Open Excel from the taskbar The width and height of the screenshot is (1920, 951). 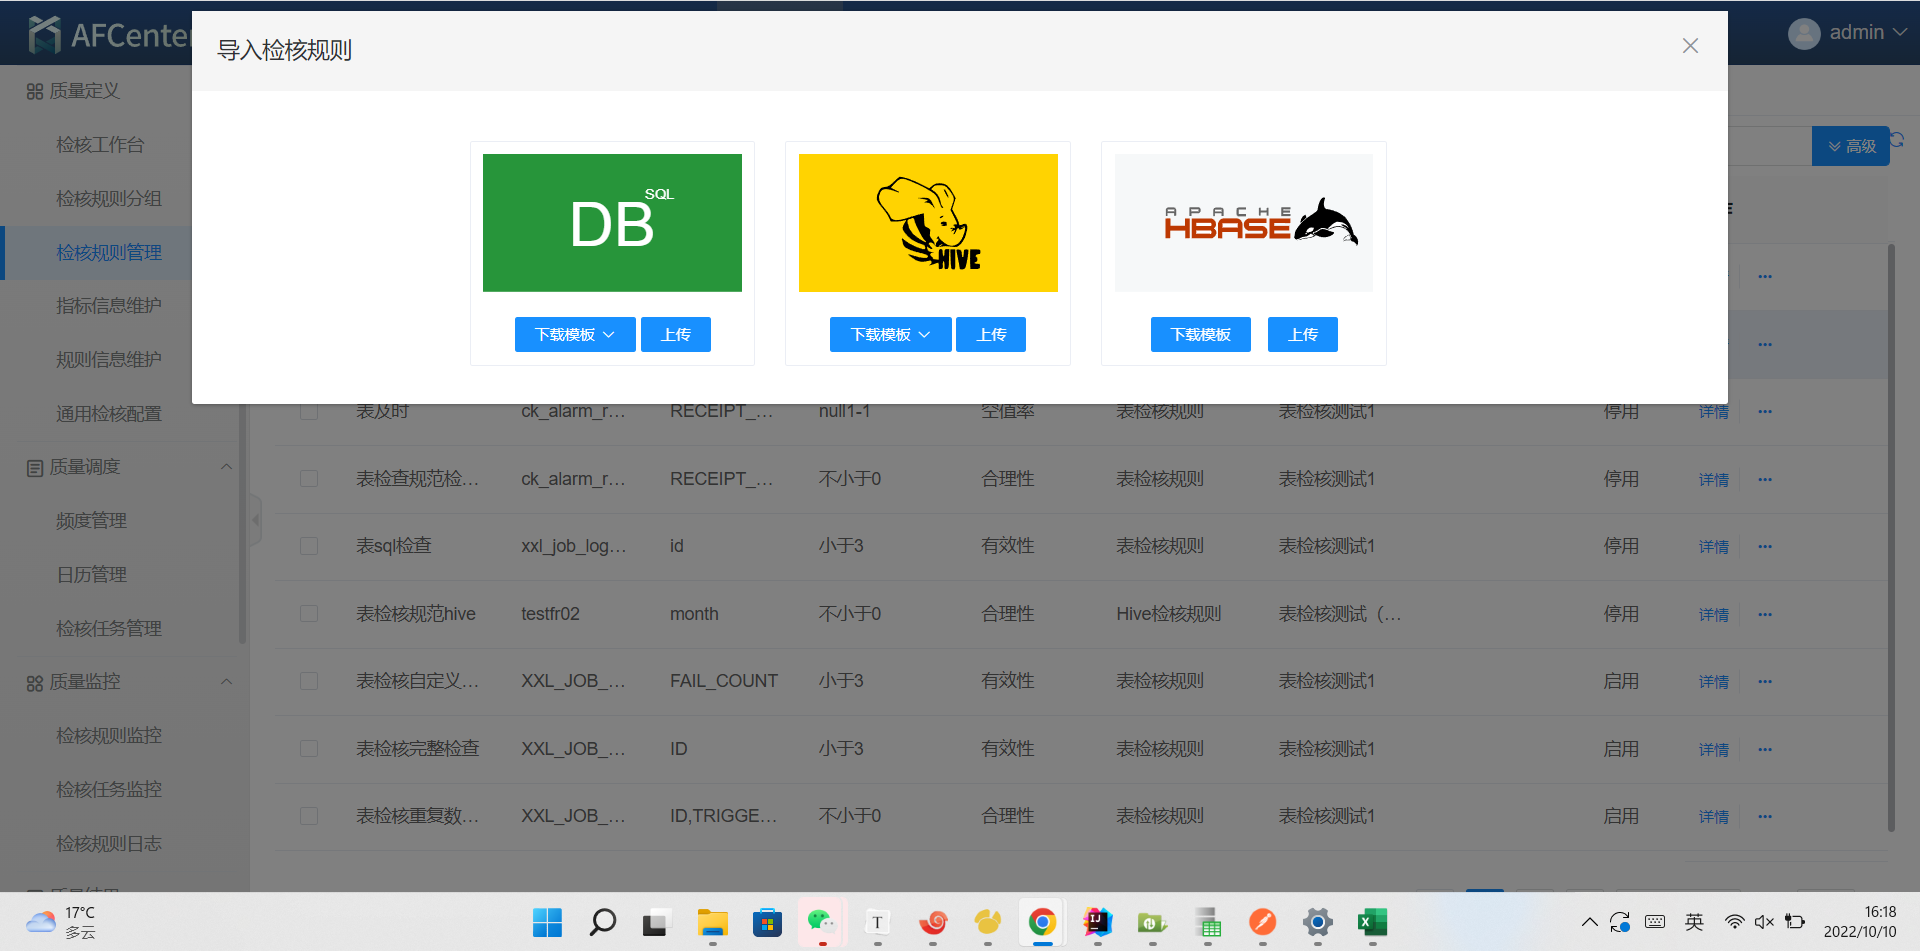pyautogui.click(x=1372, y=922)
